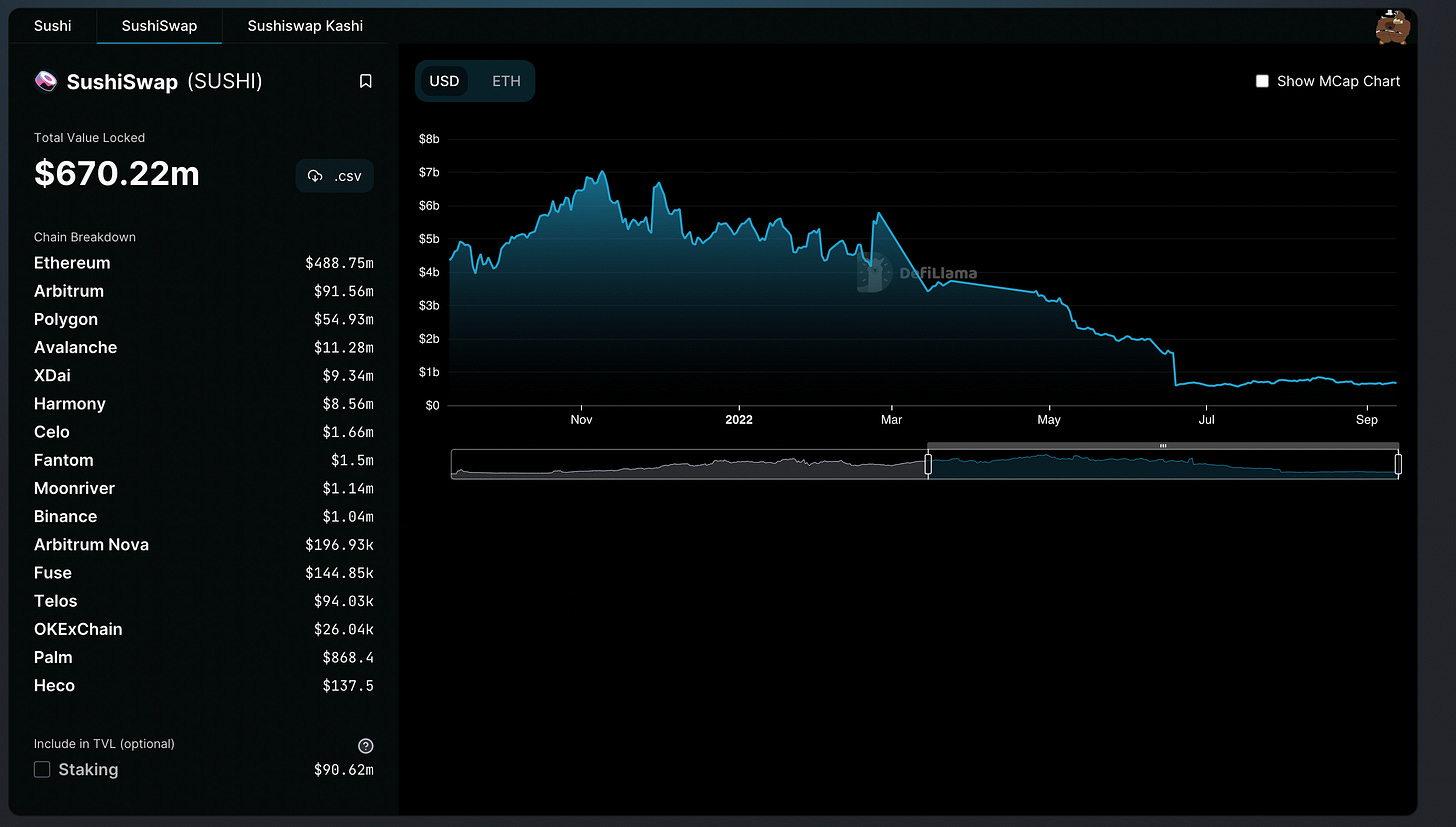
Task: Click the XDai chain row
Action: coord(204,375)
